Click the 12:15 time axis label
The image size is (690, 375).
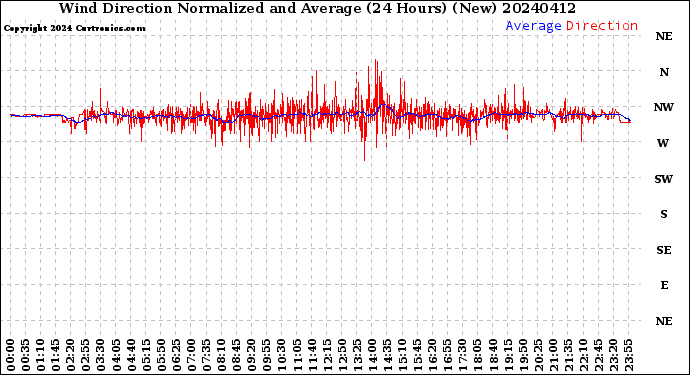[x=327, y=355]
